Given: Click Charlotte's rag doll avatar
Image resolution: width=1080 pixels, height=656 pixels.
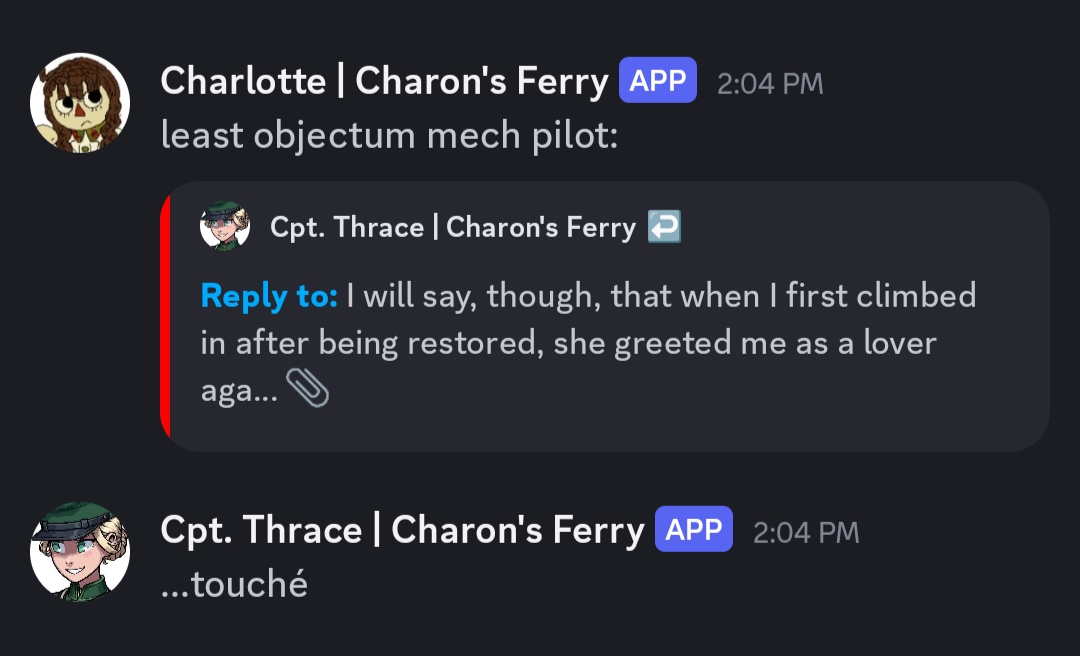Looking at the screenshot, I should coord(80,103).
